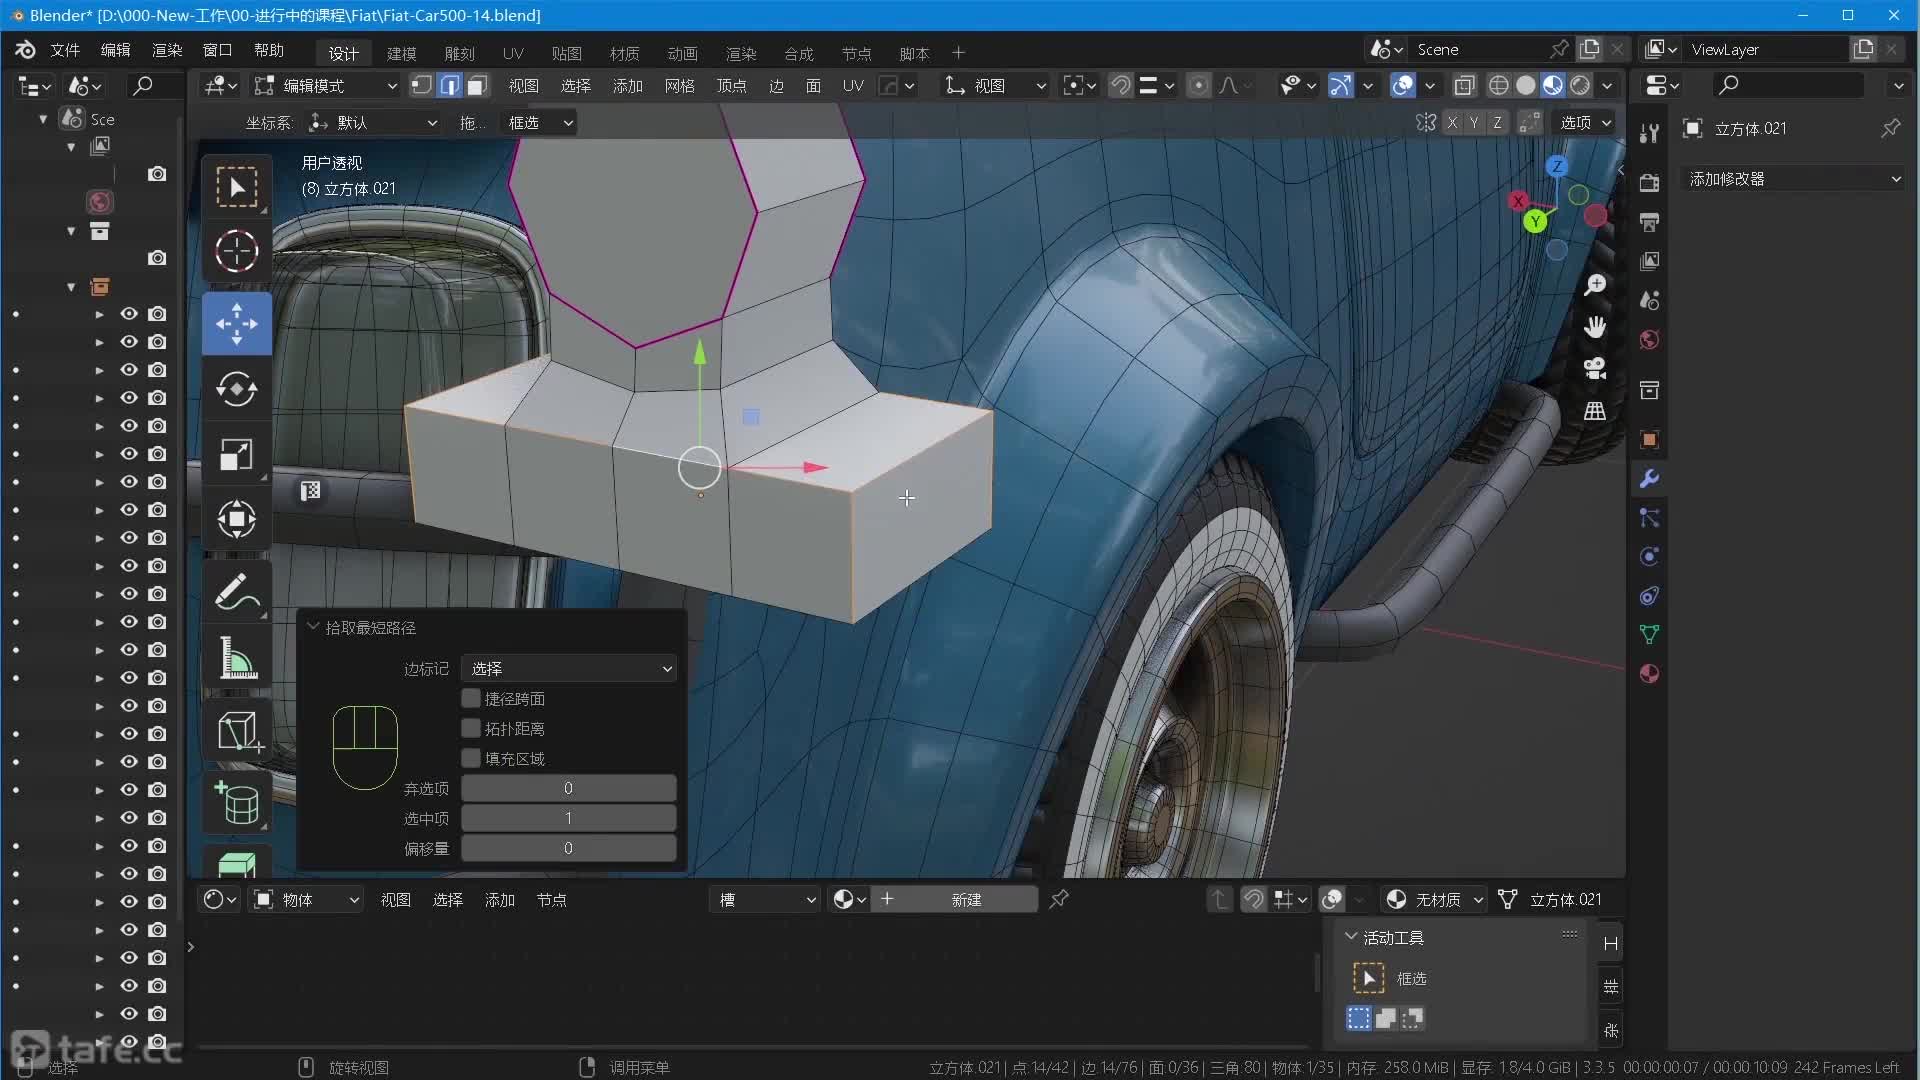Screen dimensions: 1920x1080
Task: Click the zoom view magnifier gizmo
Action: pos(1595,285)
